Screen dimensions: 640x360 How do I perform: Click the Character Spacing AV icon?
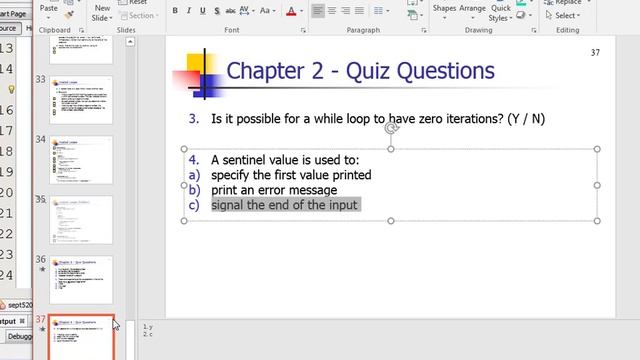(x=244, y=11)
